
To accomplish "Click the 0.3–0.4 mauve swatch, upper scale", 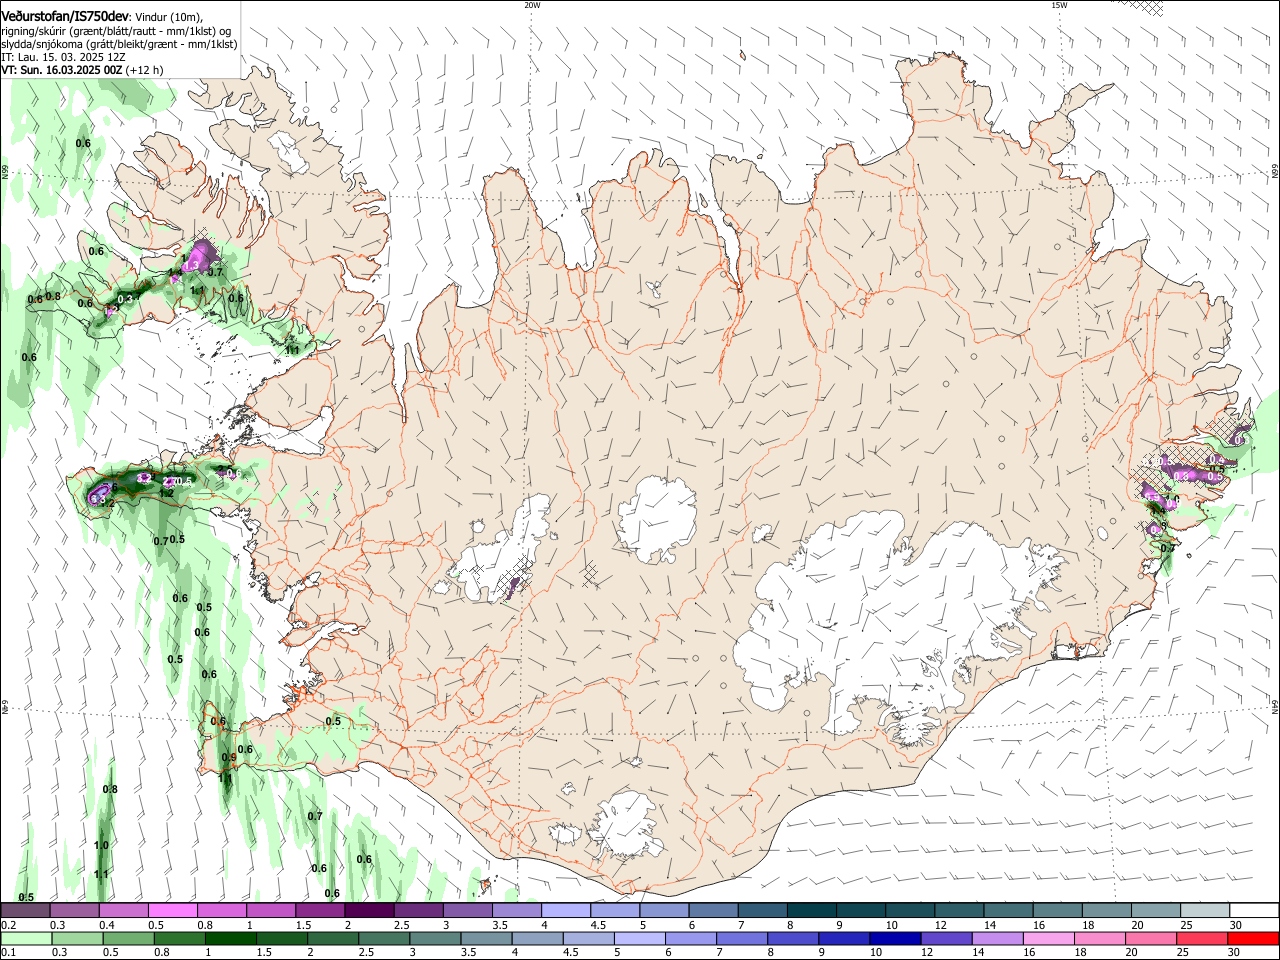I will (x=74, y=911).
